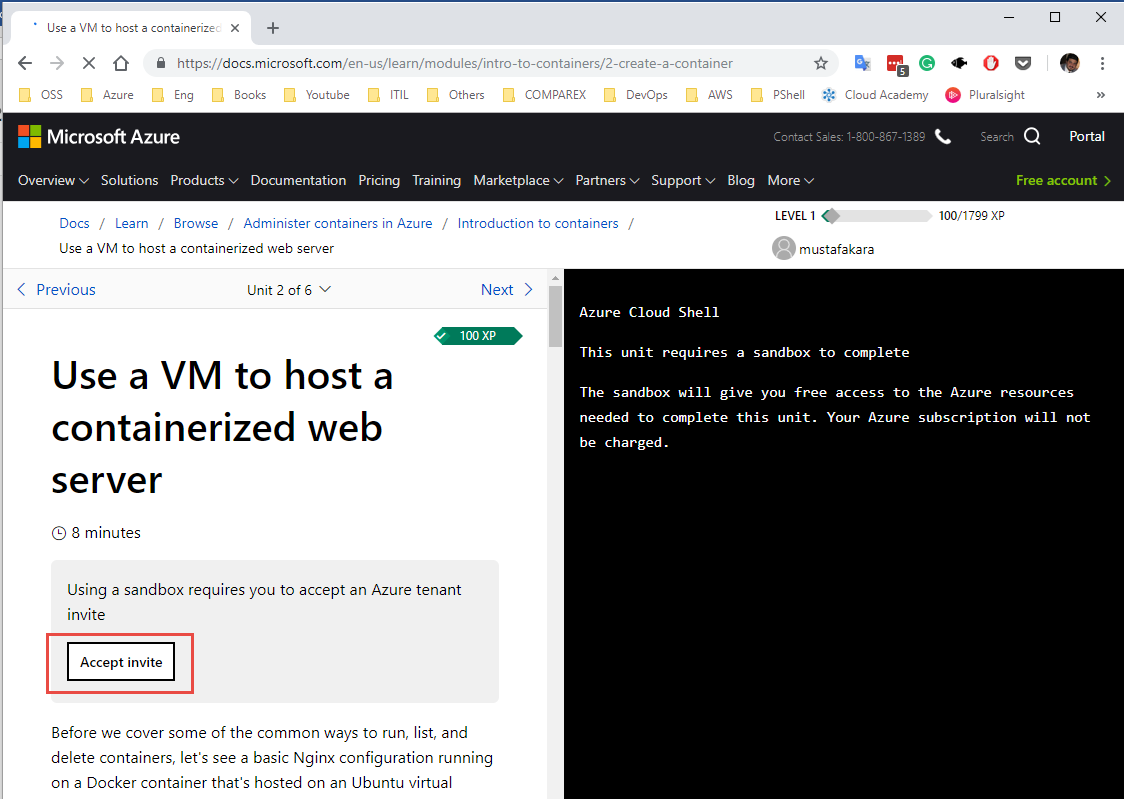
Task: Click the 100 XP completion badge
Action: [478, 335]
